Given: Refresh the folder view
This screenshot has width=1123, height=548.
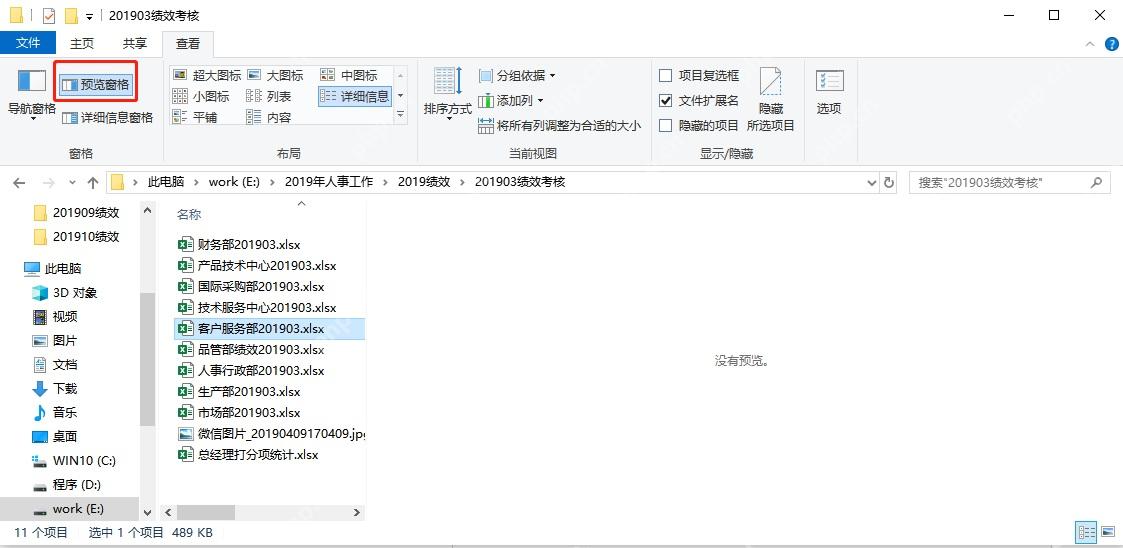Looking at the screenshot, I should coord(889,183).
